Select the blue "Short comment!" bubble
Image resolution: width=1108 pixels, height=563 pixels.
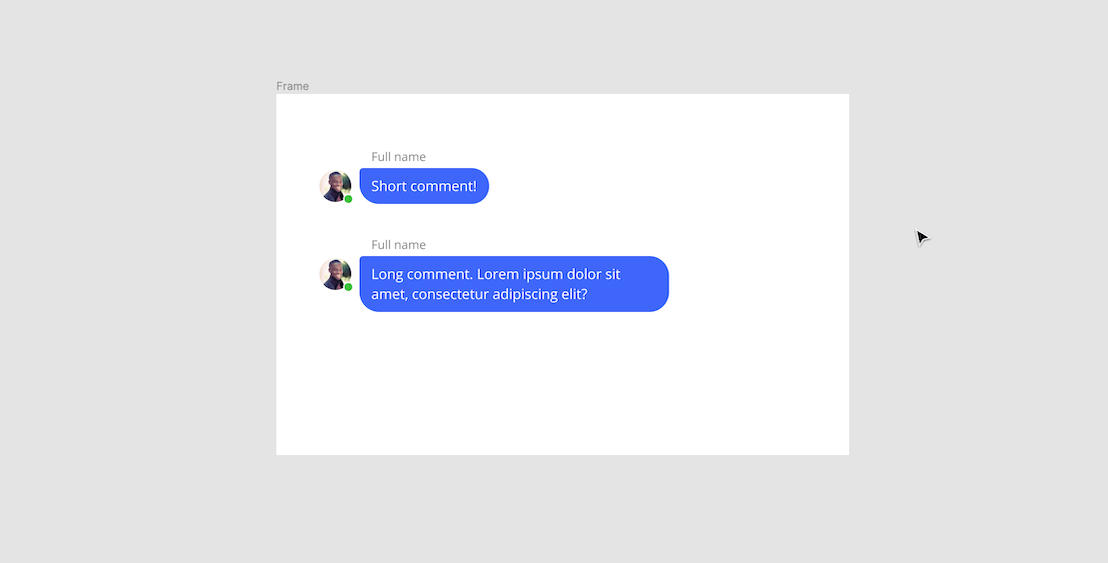424,186
